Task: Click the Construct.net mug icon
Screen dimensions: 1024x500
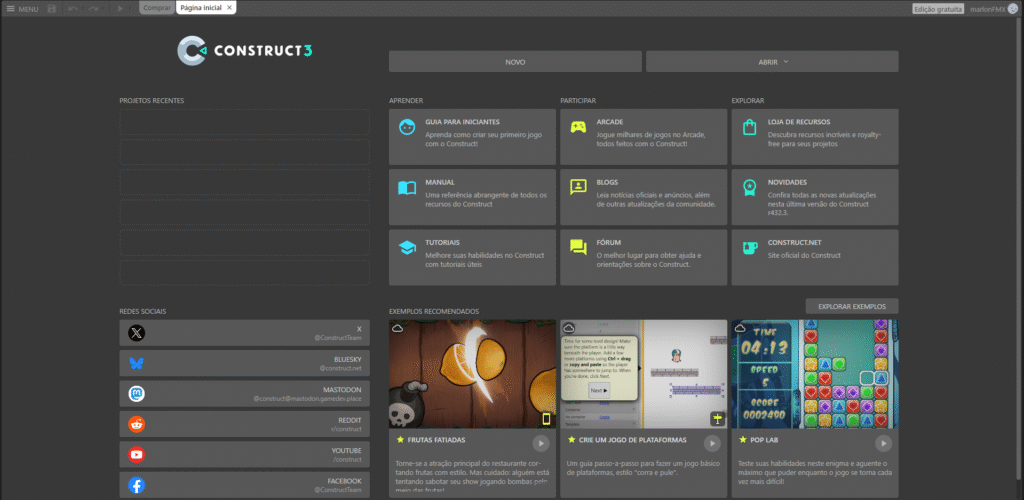Action: click(x=750, y=248)
